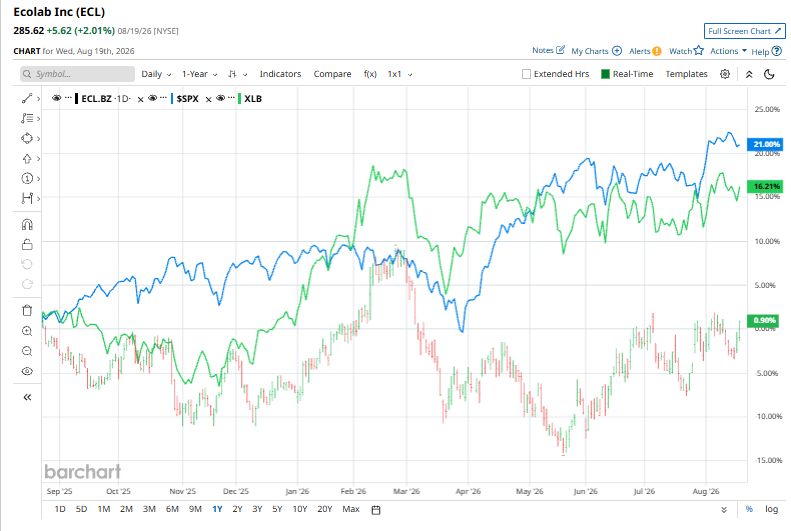Open the Actions dropdown
This screenshot has width=791, height=531.
click(x=728, y=51)
